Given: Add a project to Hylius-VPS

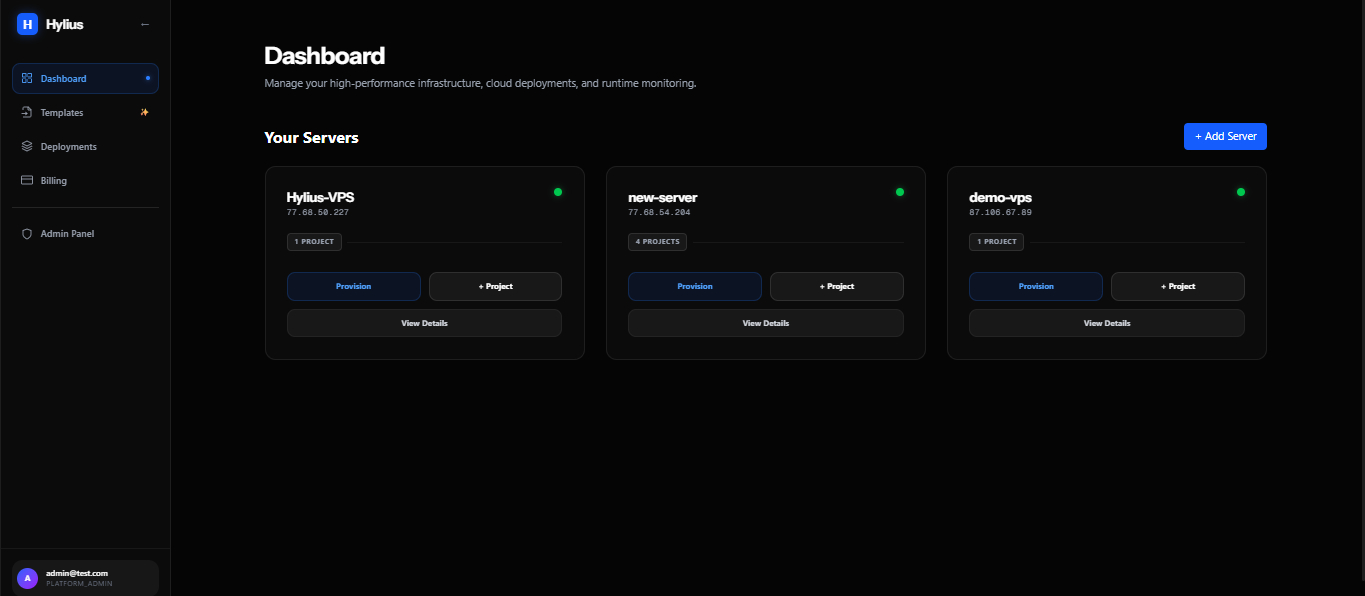Looking at the screenshot, I should pos(495,286).
